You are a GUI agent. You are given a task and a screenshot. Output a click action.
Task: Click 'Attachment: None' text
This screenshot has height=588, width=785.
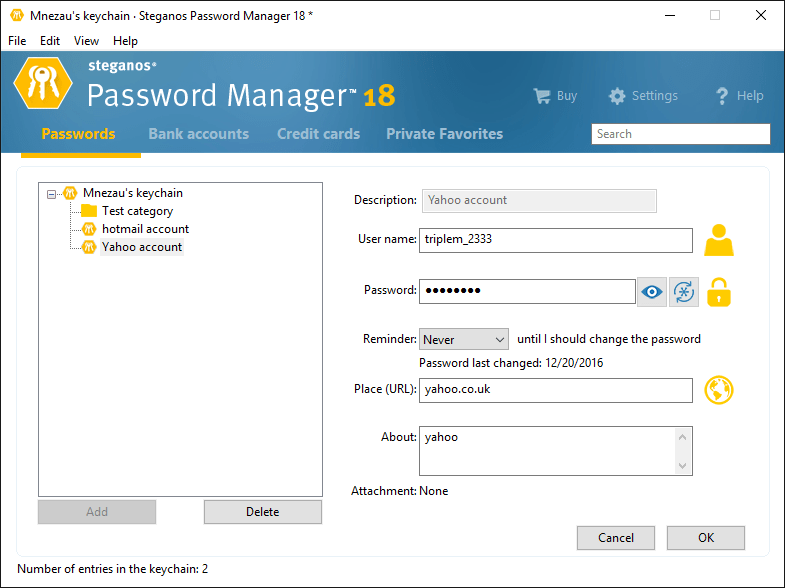[400, 491]
